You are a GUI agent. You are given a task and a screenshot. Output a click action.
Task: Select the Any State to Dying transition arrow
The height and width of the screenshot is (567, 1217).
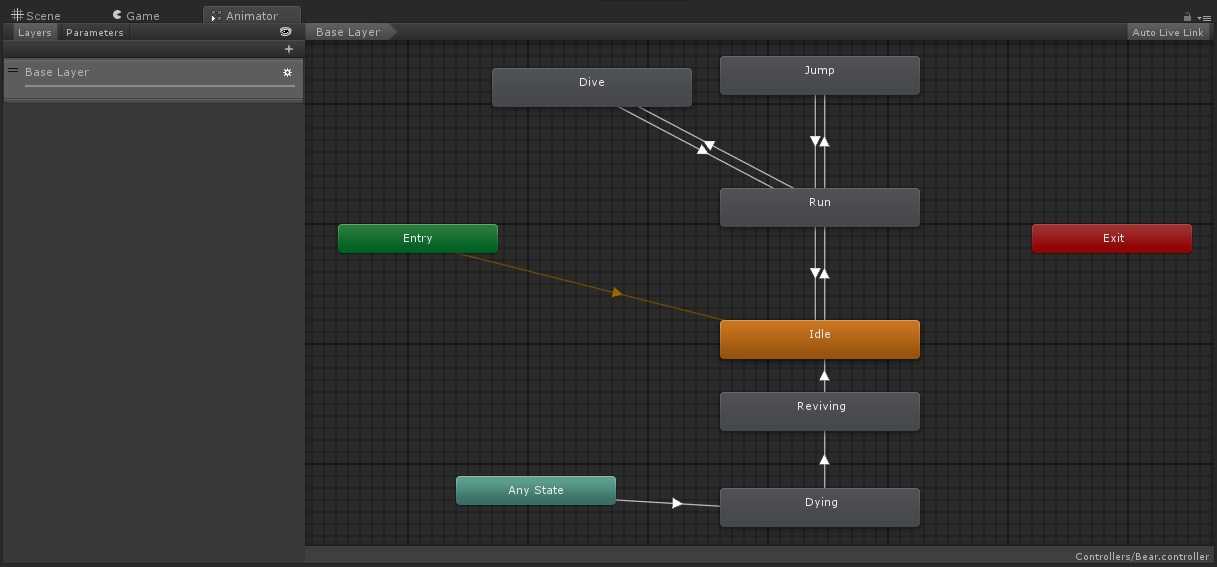(x=677, y=503)
